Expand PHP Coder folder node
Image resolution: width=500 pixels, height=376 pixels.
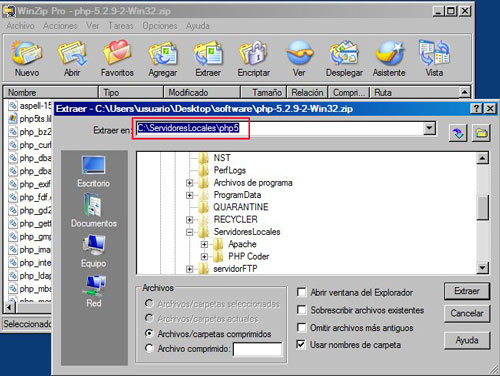(x=204, y=257)
